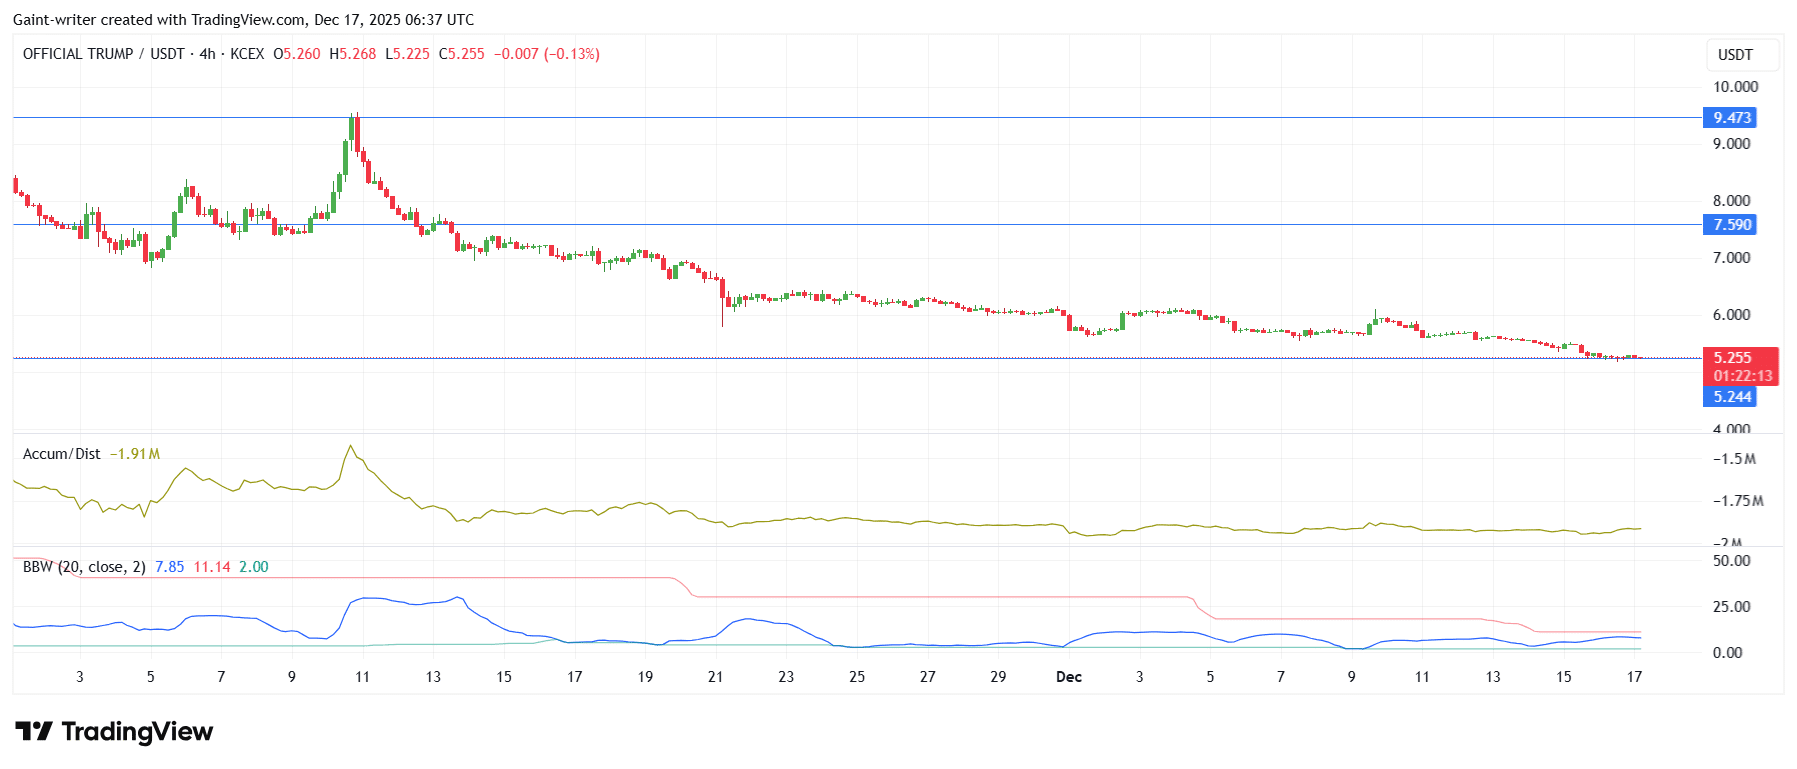Select the 4h interval in the chart title
Viewport: 1797px width, 769px height.
(x=207, y=54)
